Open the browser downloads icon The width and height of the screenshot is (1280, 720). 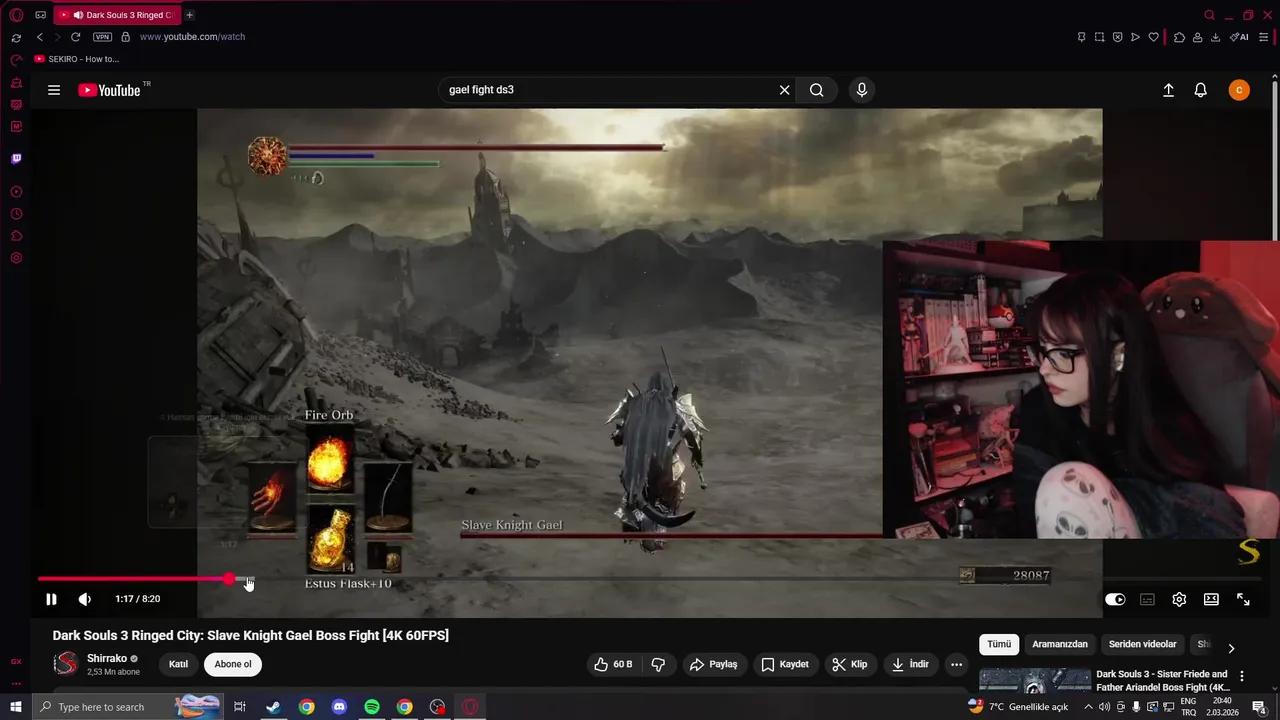[x=1215, y=37]
